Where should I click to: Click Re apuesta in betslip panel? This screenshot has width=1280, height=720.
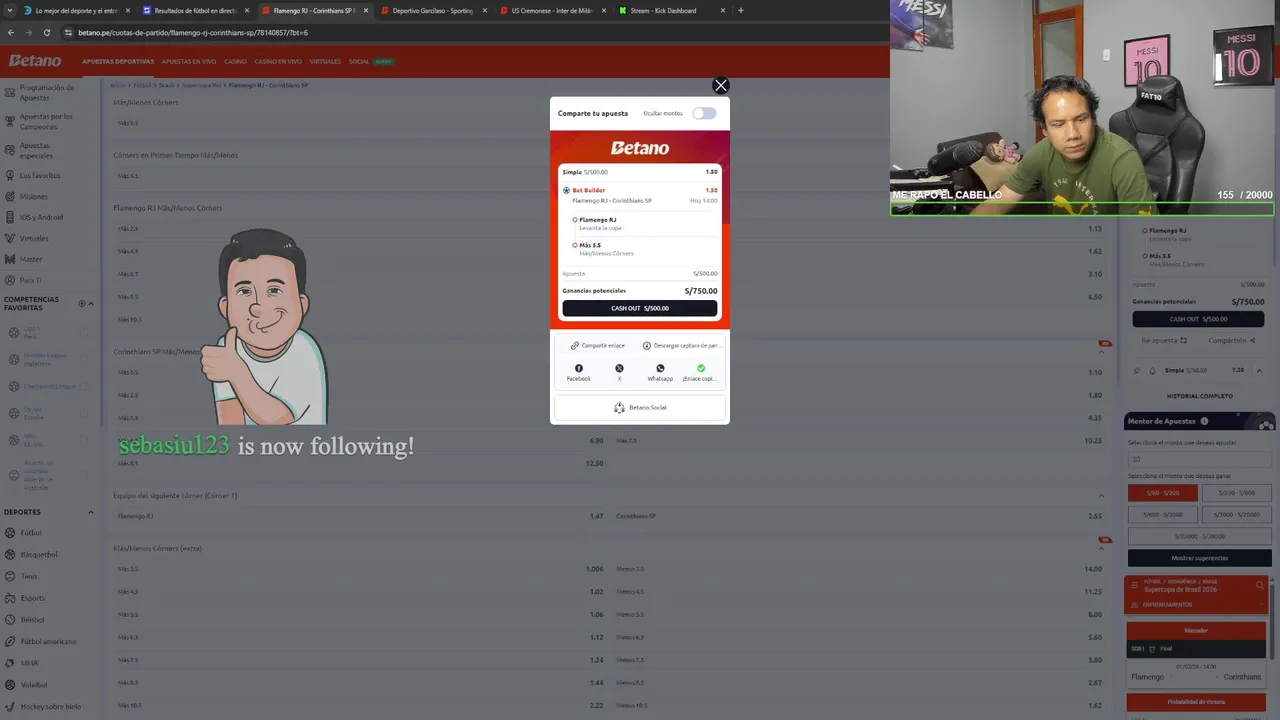[x=1164, y=341]
